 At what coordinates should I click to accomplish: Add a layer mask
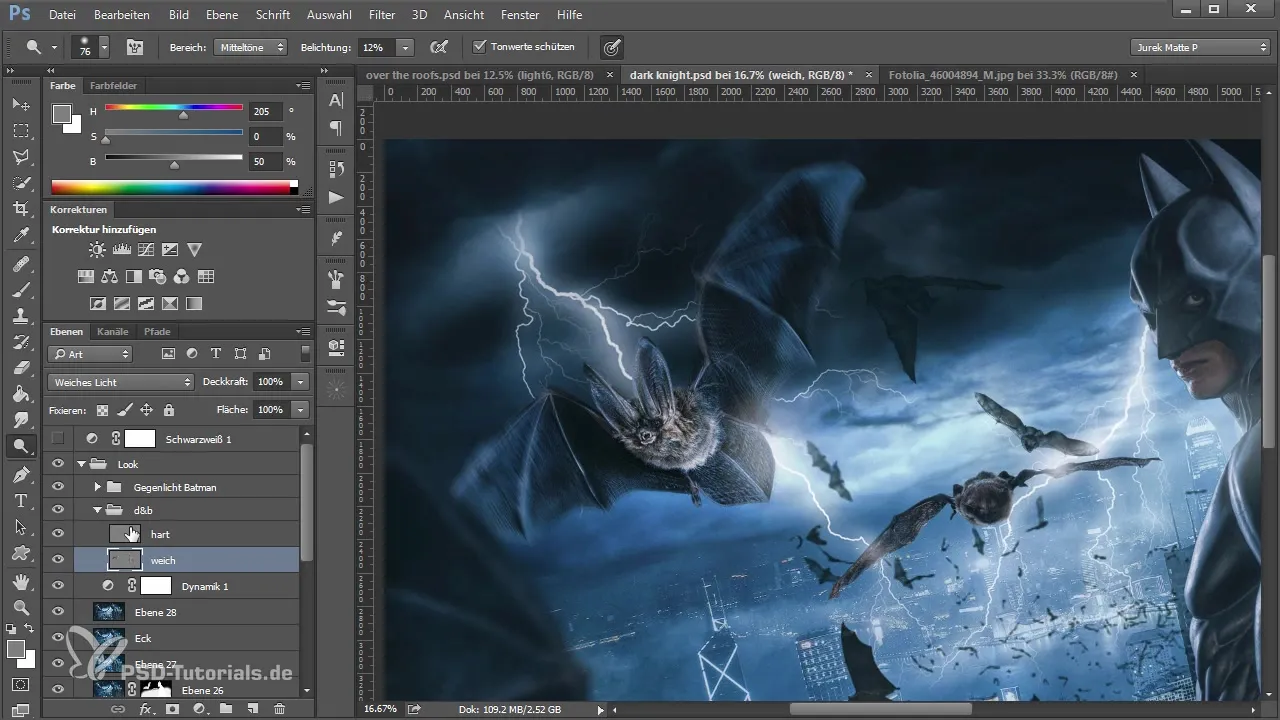tap(173, 709)
